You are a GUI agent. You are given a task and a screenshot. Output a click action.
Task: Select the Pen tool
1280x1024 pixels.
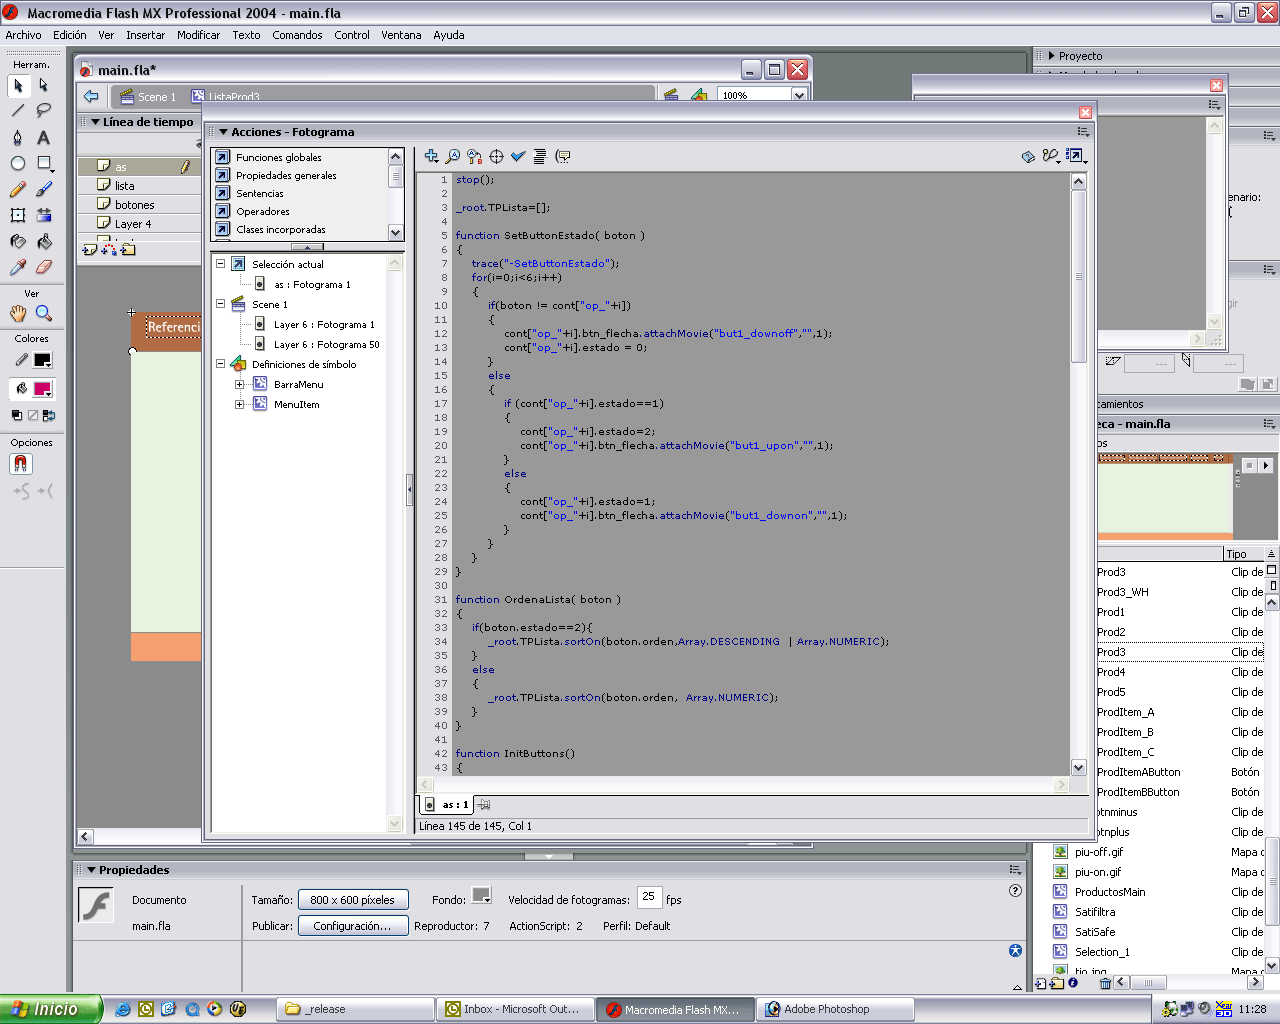[18, 137]
